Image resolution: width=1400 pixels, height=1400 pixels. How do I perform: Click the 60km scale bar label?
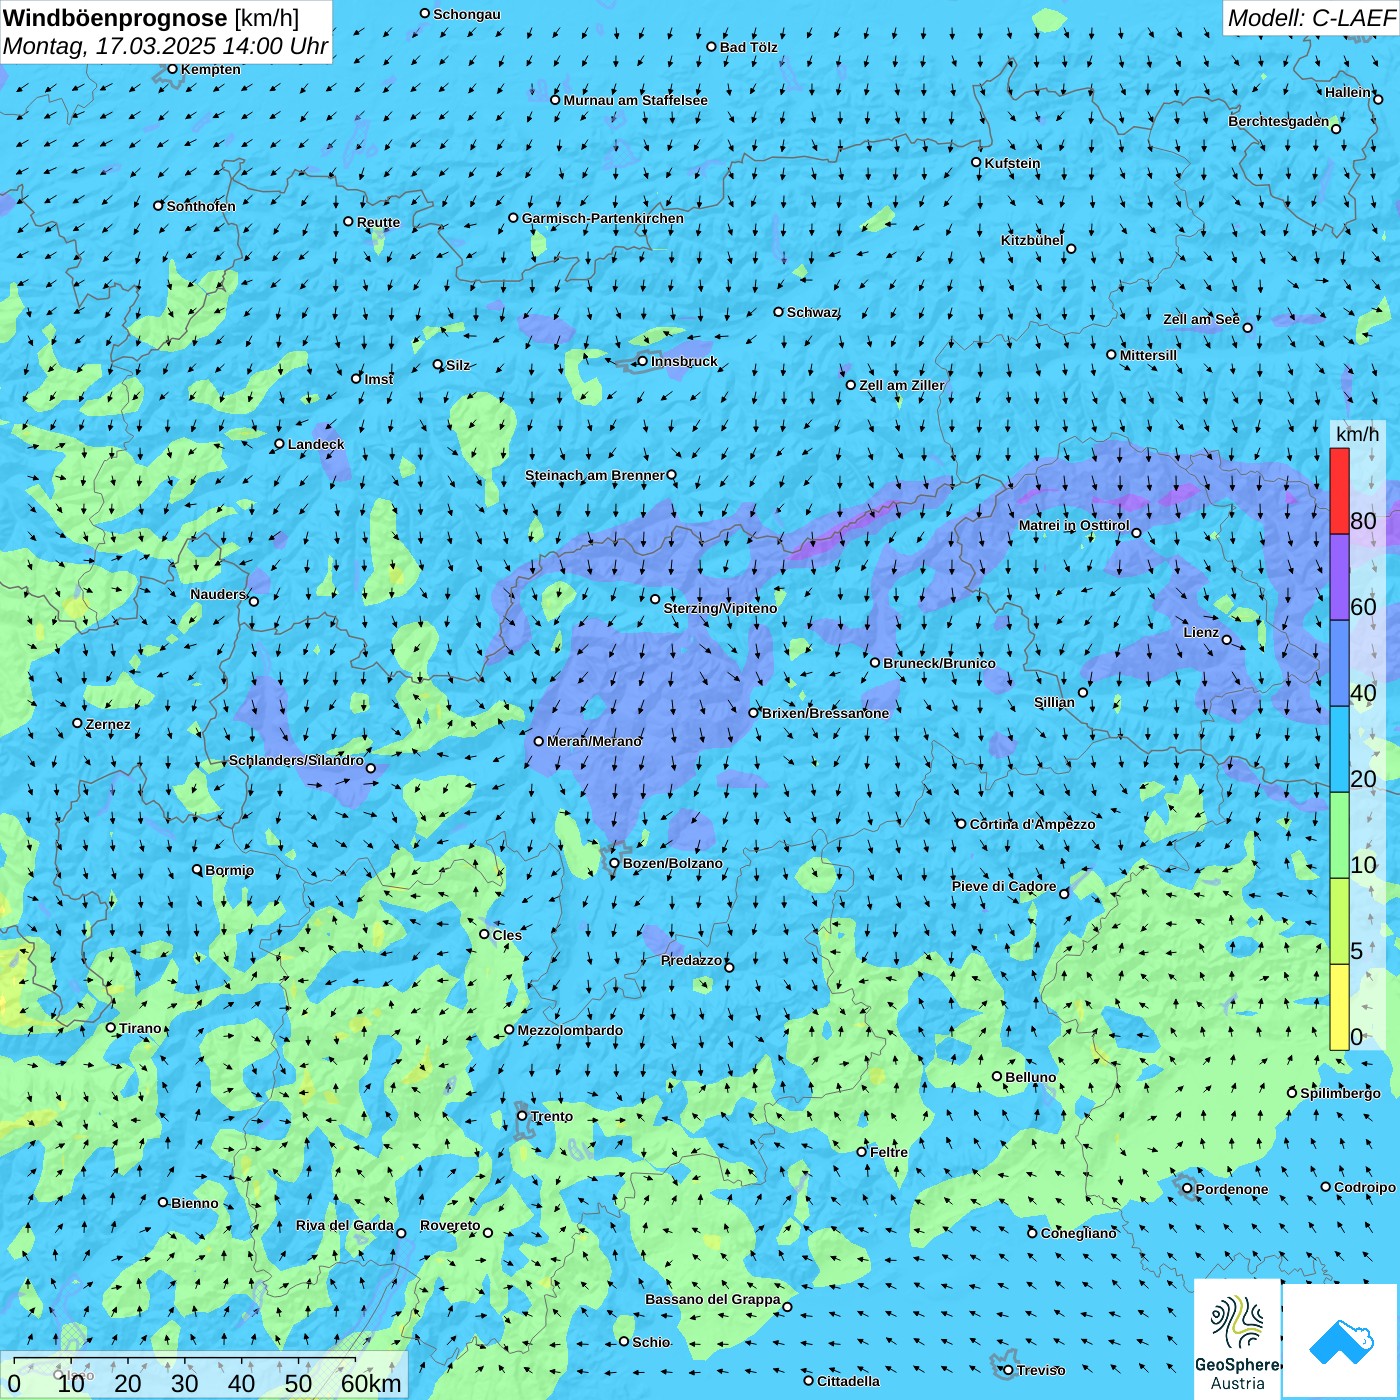click(x=371, y=1384)
